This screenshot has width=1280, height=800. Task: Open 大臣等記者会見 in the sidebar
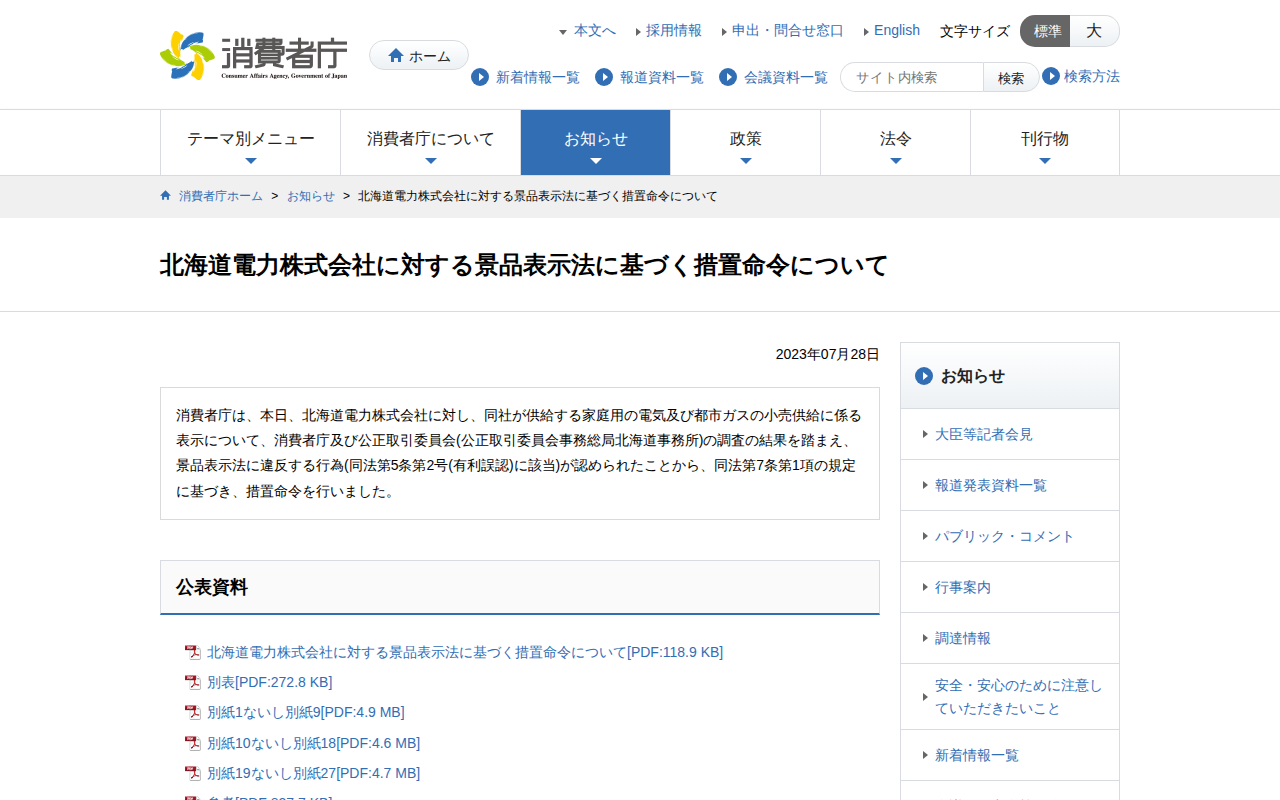(983, 434)
